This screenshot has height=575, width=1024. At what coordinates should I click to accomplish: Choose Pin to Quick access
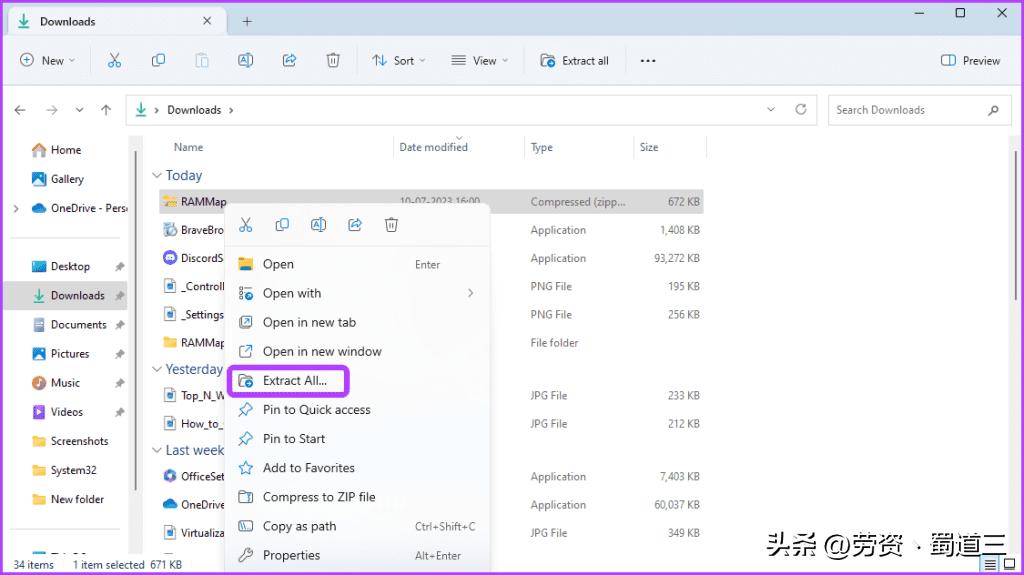[357, 410]
